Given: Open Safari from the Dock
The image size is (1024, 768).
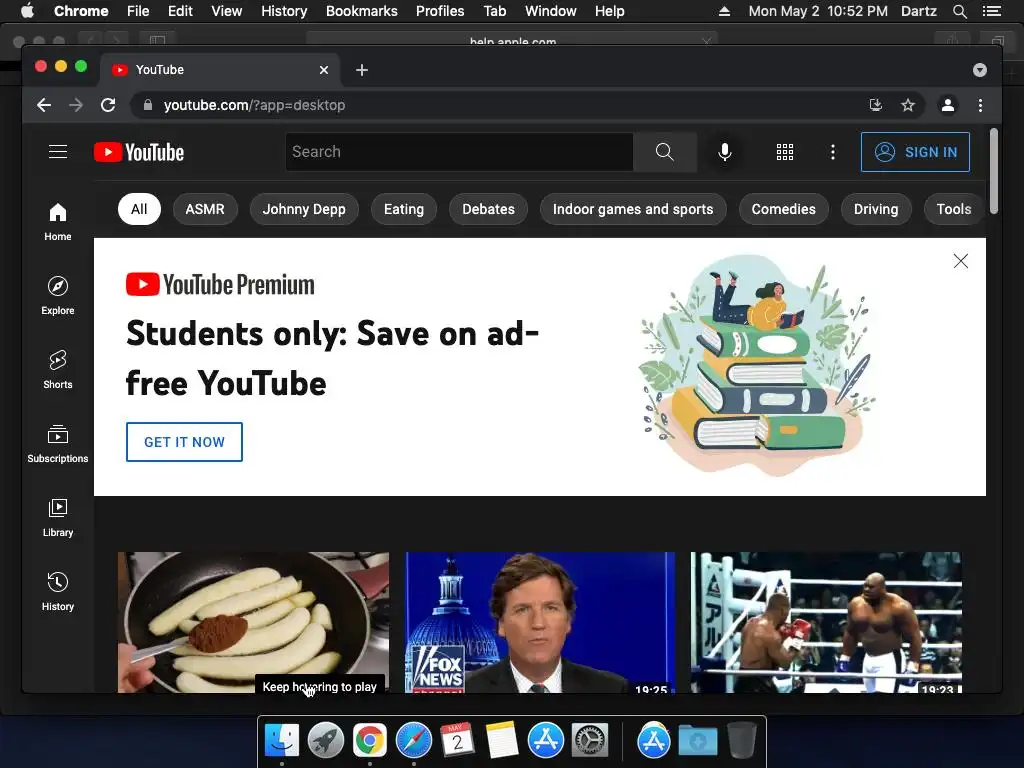Looking at the screenshot, I should point(413,741).
